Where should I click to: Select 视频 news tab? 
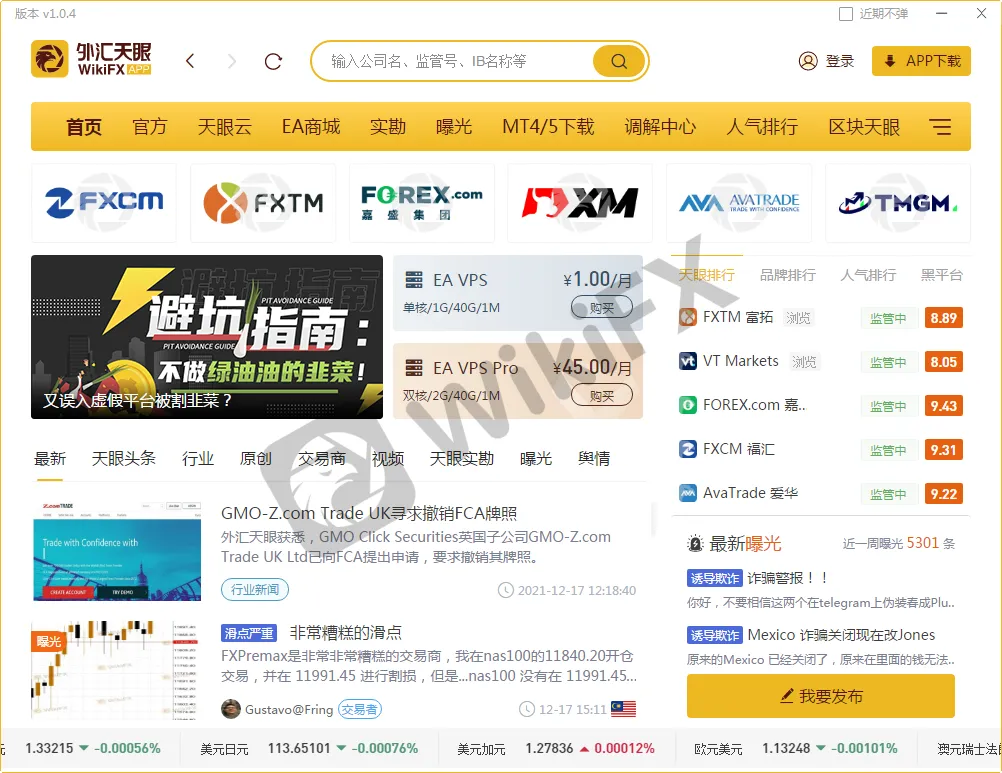[388, 458]
